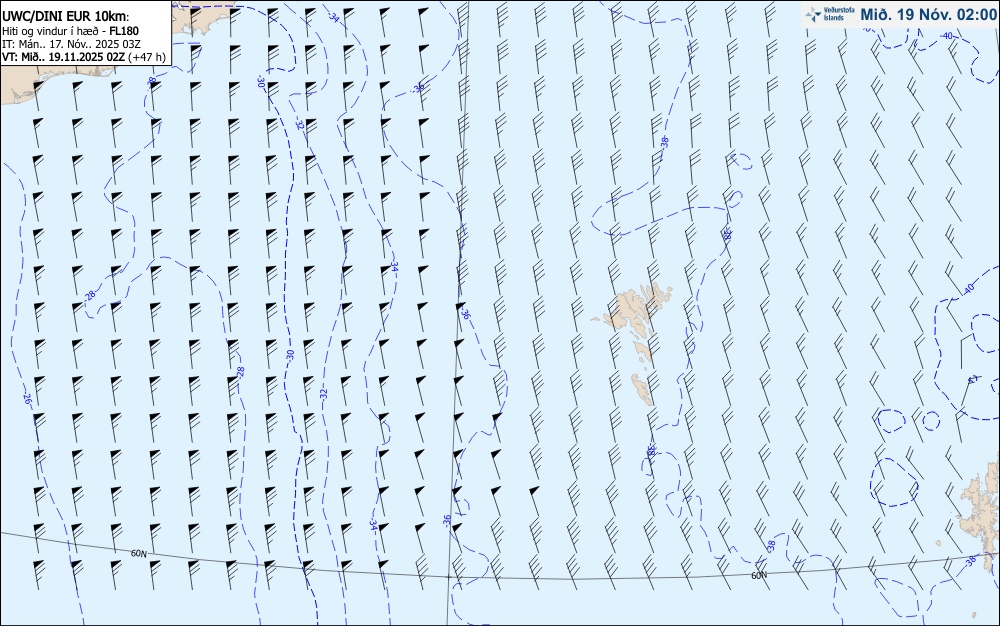This screenshot has height=626, width=1000.
Task: Click the -38 contour label just south of the Faroe Islands
Action: pos(651,451)
